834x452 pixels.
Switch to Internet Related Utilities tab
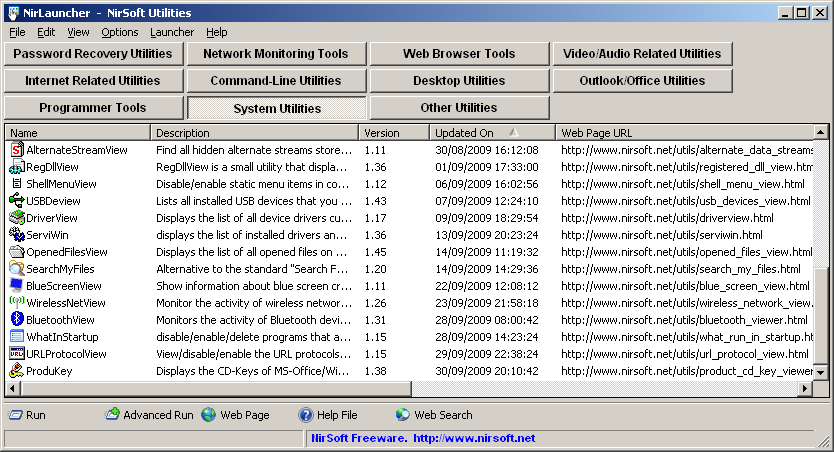point(93,81)
